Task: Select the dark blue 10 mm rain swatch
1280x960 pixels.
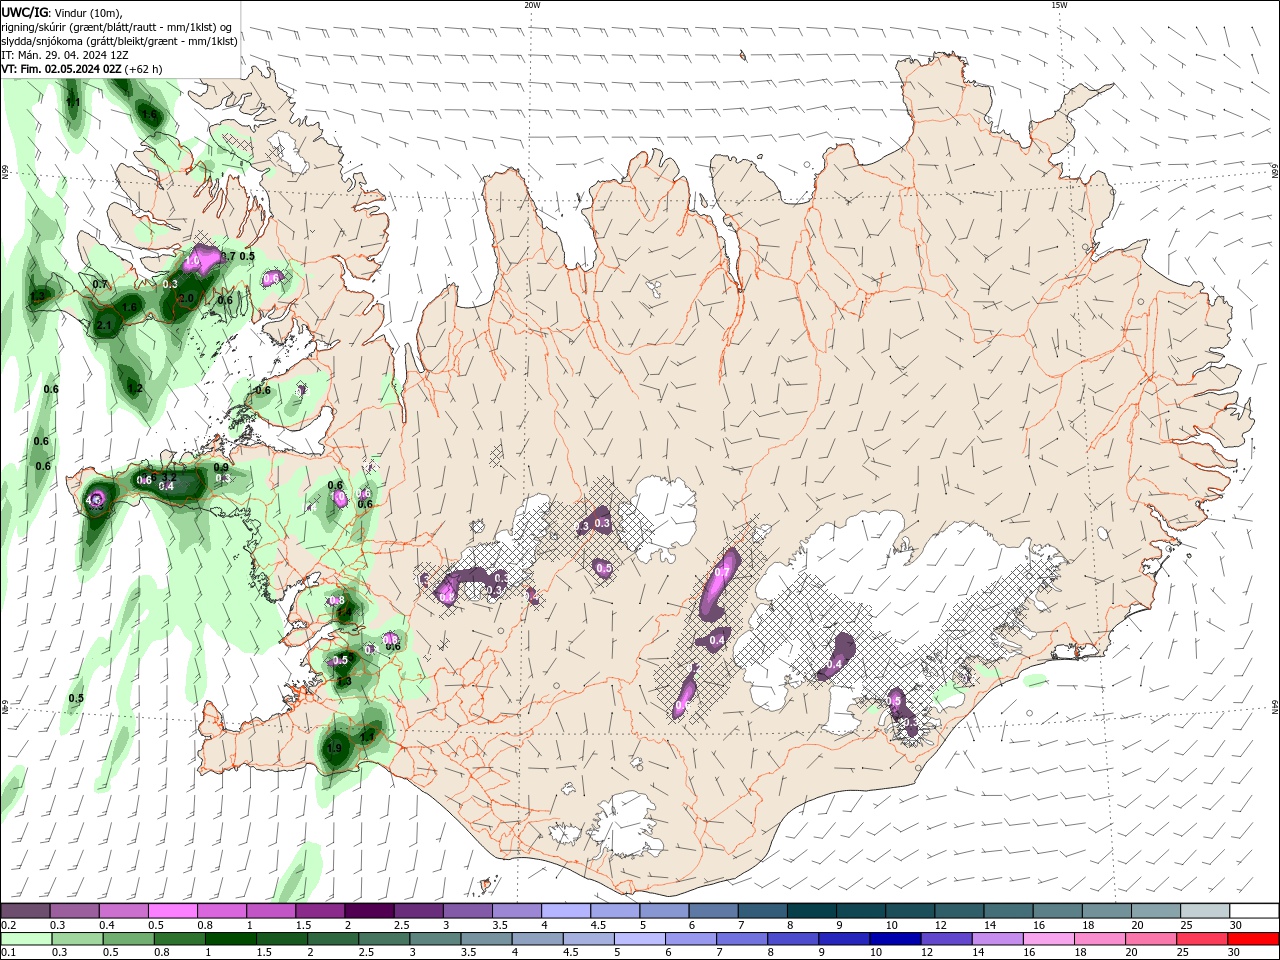Action: pyautogui.click(x=894, y=939)
